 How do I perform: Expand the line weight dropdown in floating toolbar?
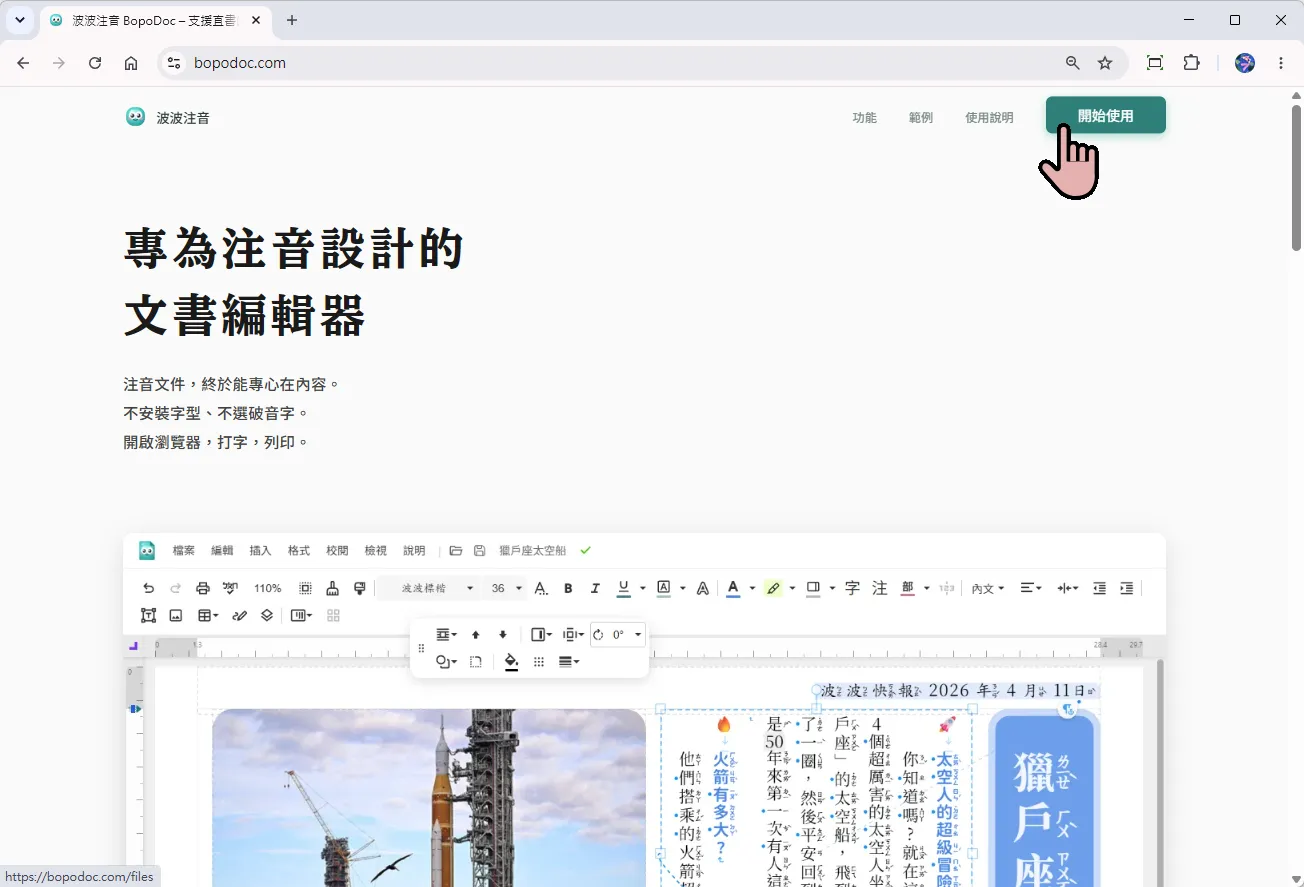[569, 661]
